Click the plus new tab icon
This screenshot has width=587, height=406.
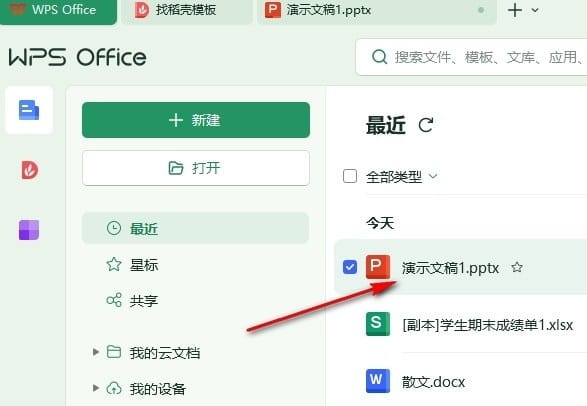[x=515, y=10]
